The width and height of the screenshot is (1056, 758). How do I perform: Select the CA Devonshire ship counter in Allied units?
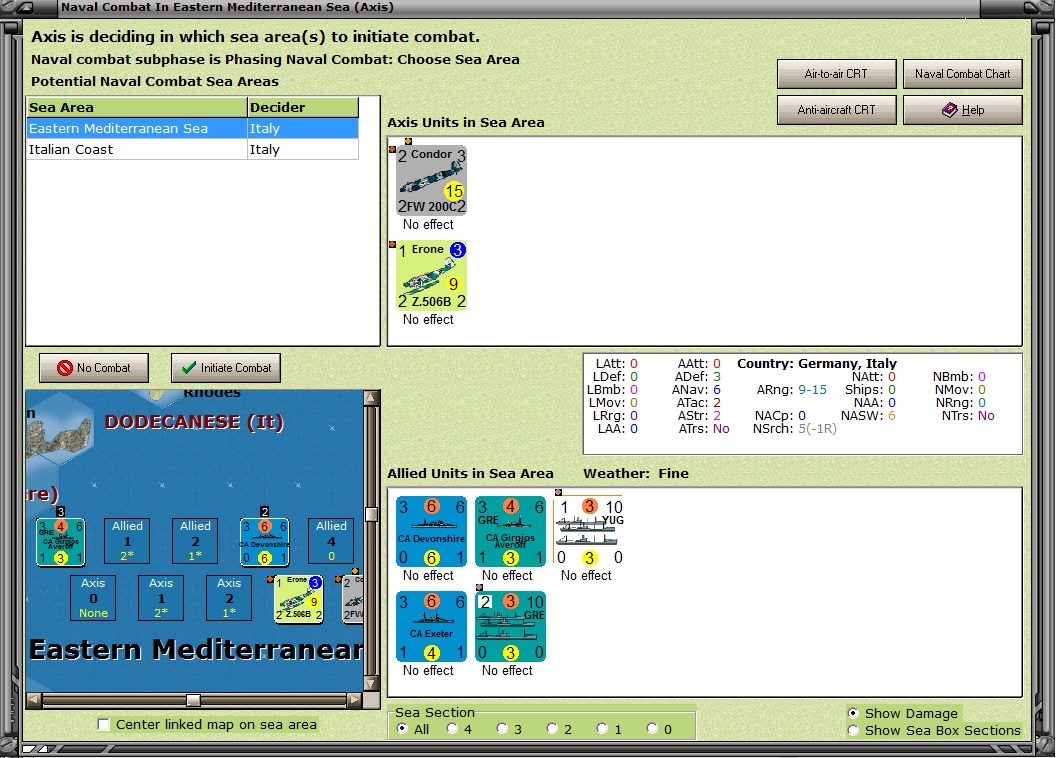coord(431,531)
